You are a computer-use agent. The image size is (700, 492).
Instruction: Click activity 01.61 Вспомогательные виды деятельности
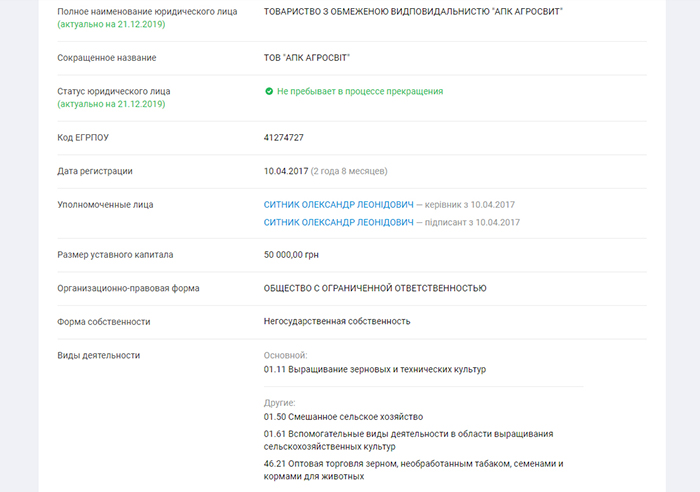[x=408, y=440]
